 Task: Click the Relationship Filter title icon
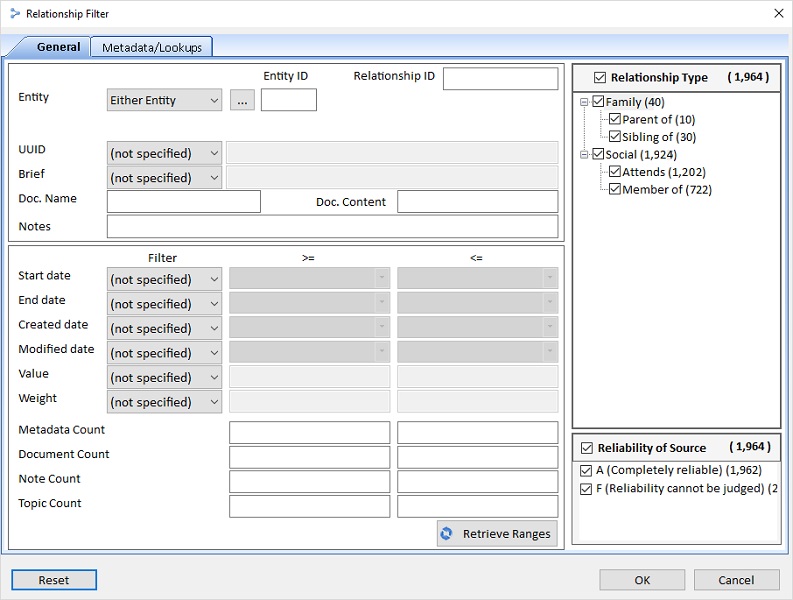pyautogui.click(x=15, y=14)
